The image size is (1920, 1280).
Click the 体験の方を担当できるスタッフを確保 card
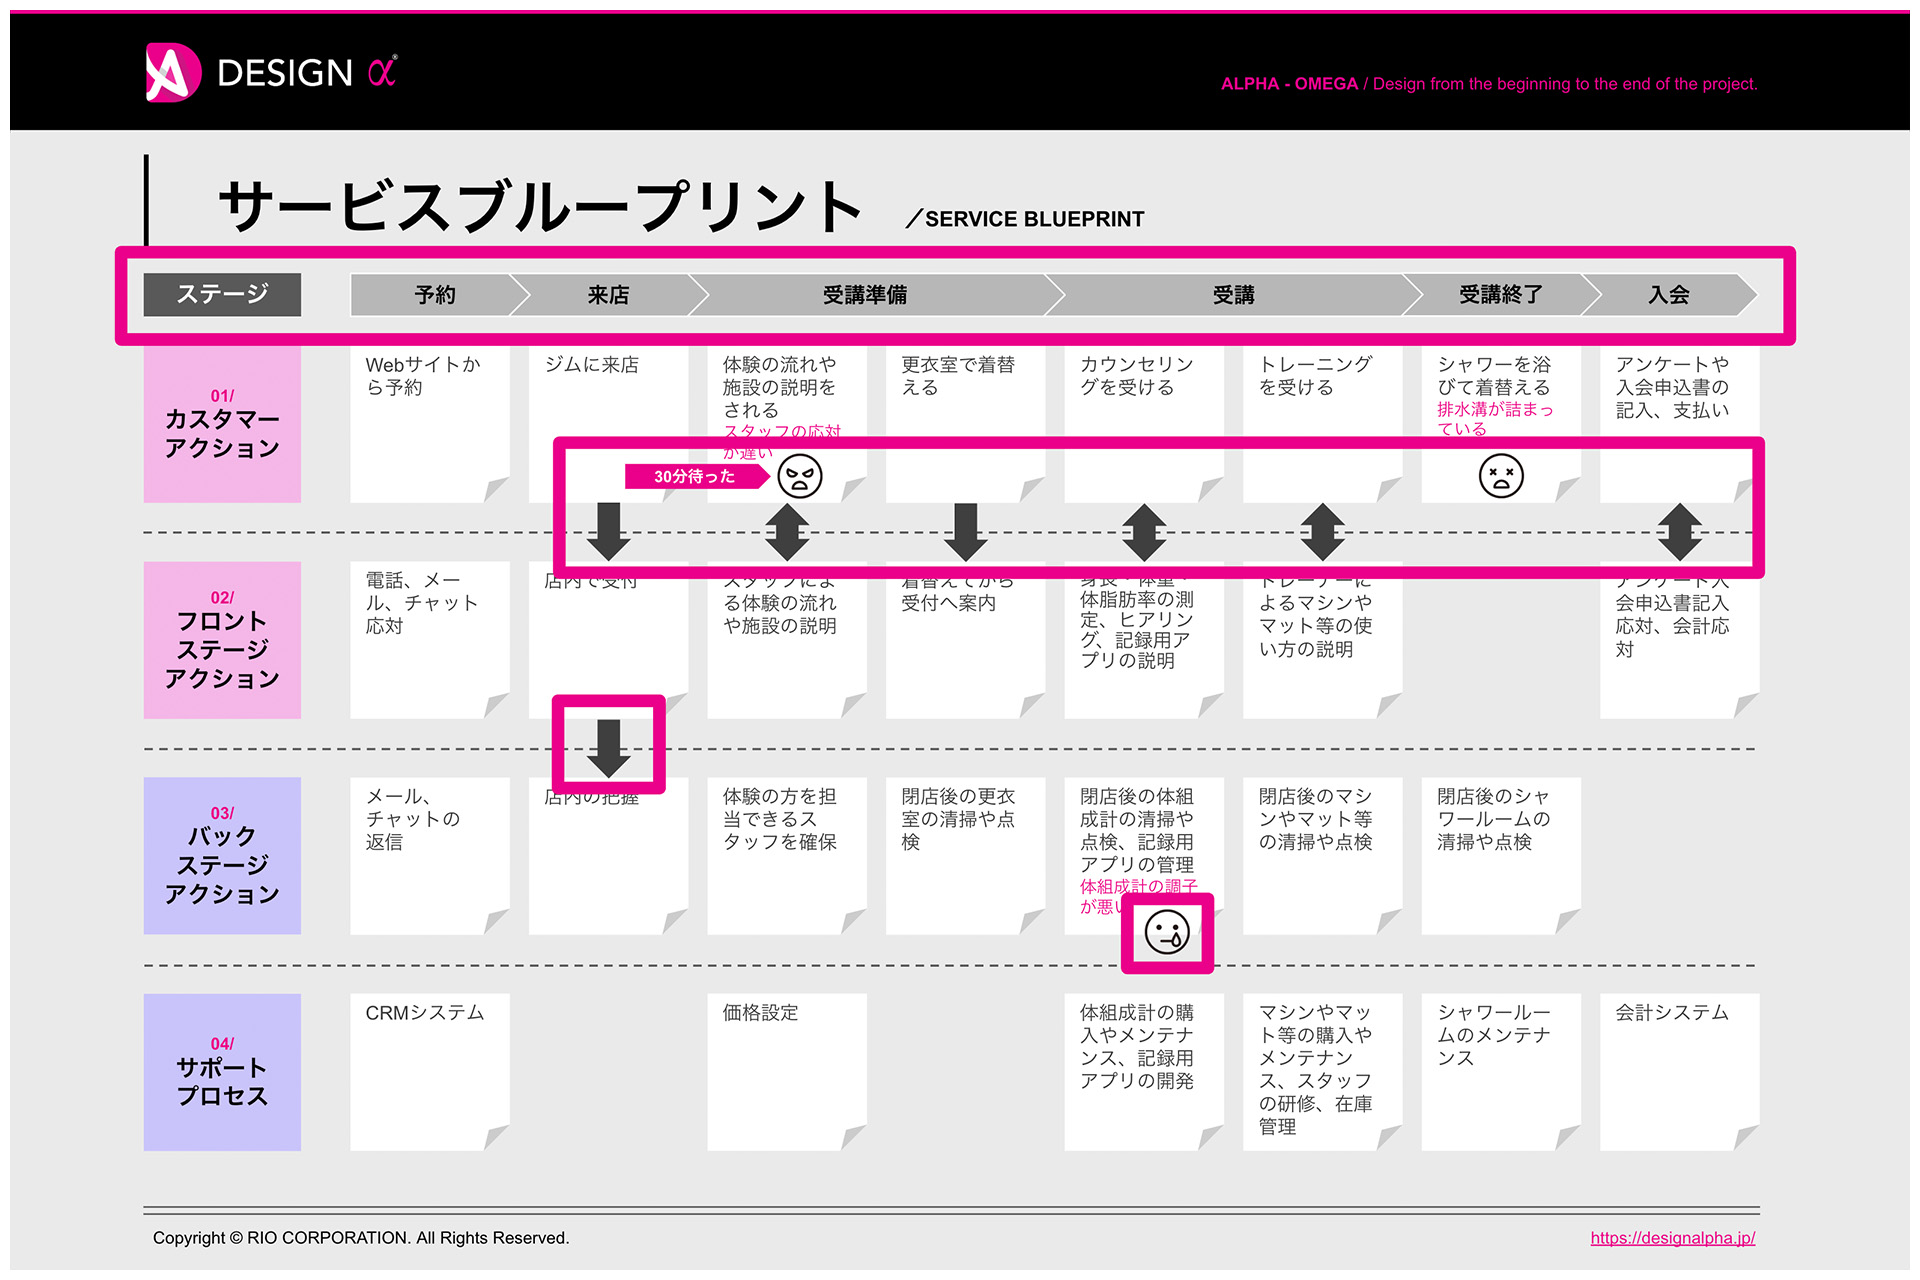coord(787,856)
